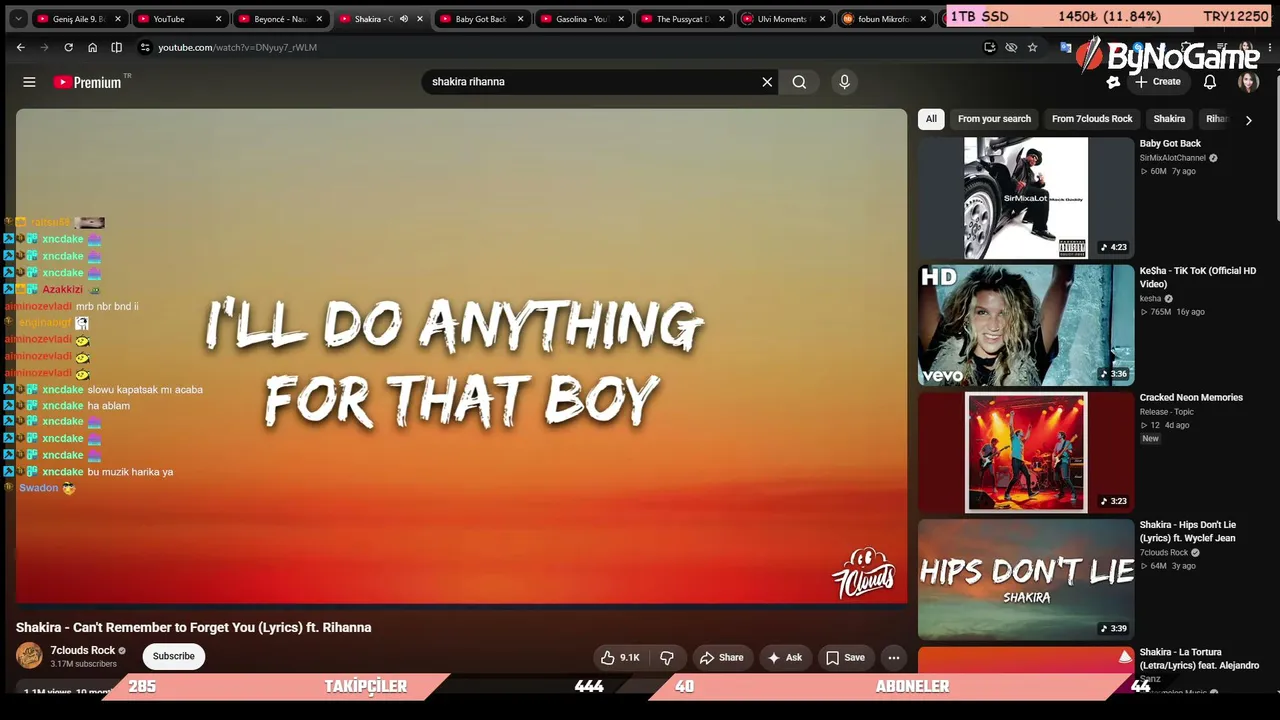Open Shakira Hips Don't Lie title link

[1188, 531]
